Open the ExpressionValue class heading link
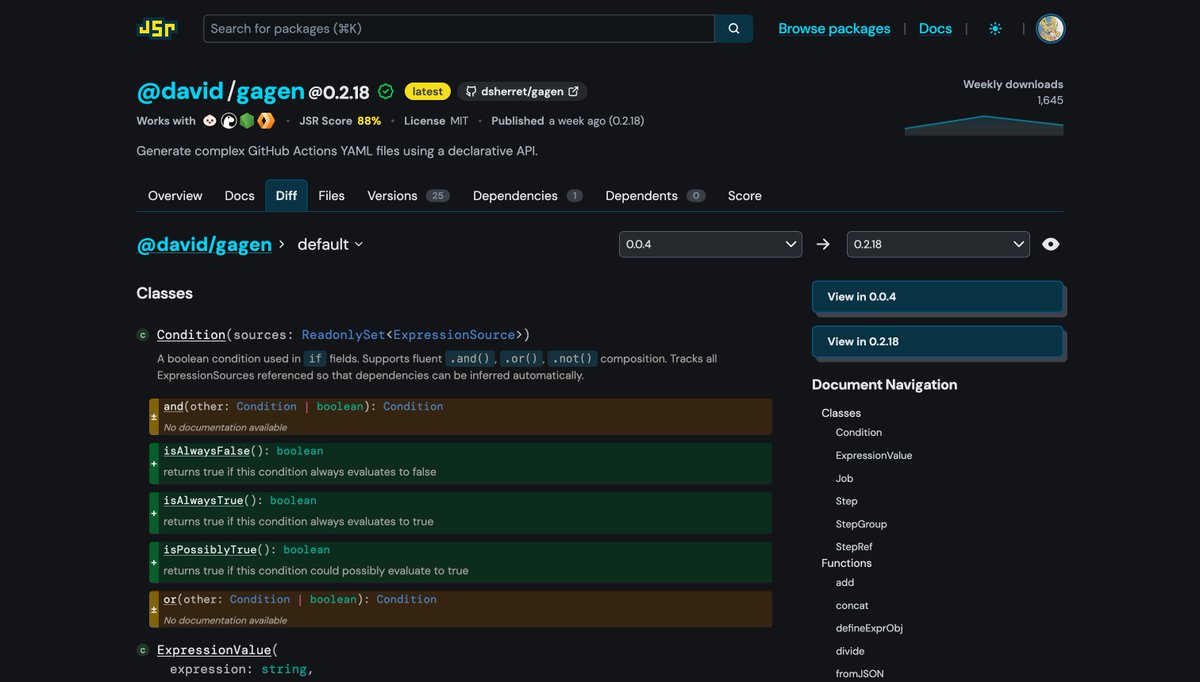 (x=214, y=650)
